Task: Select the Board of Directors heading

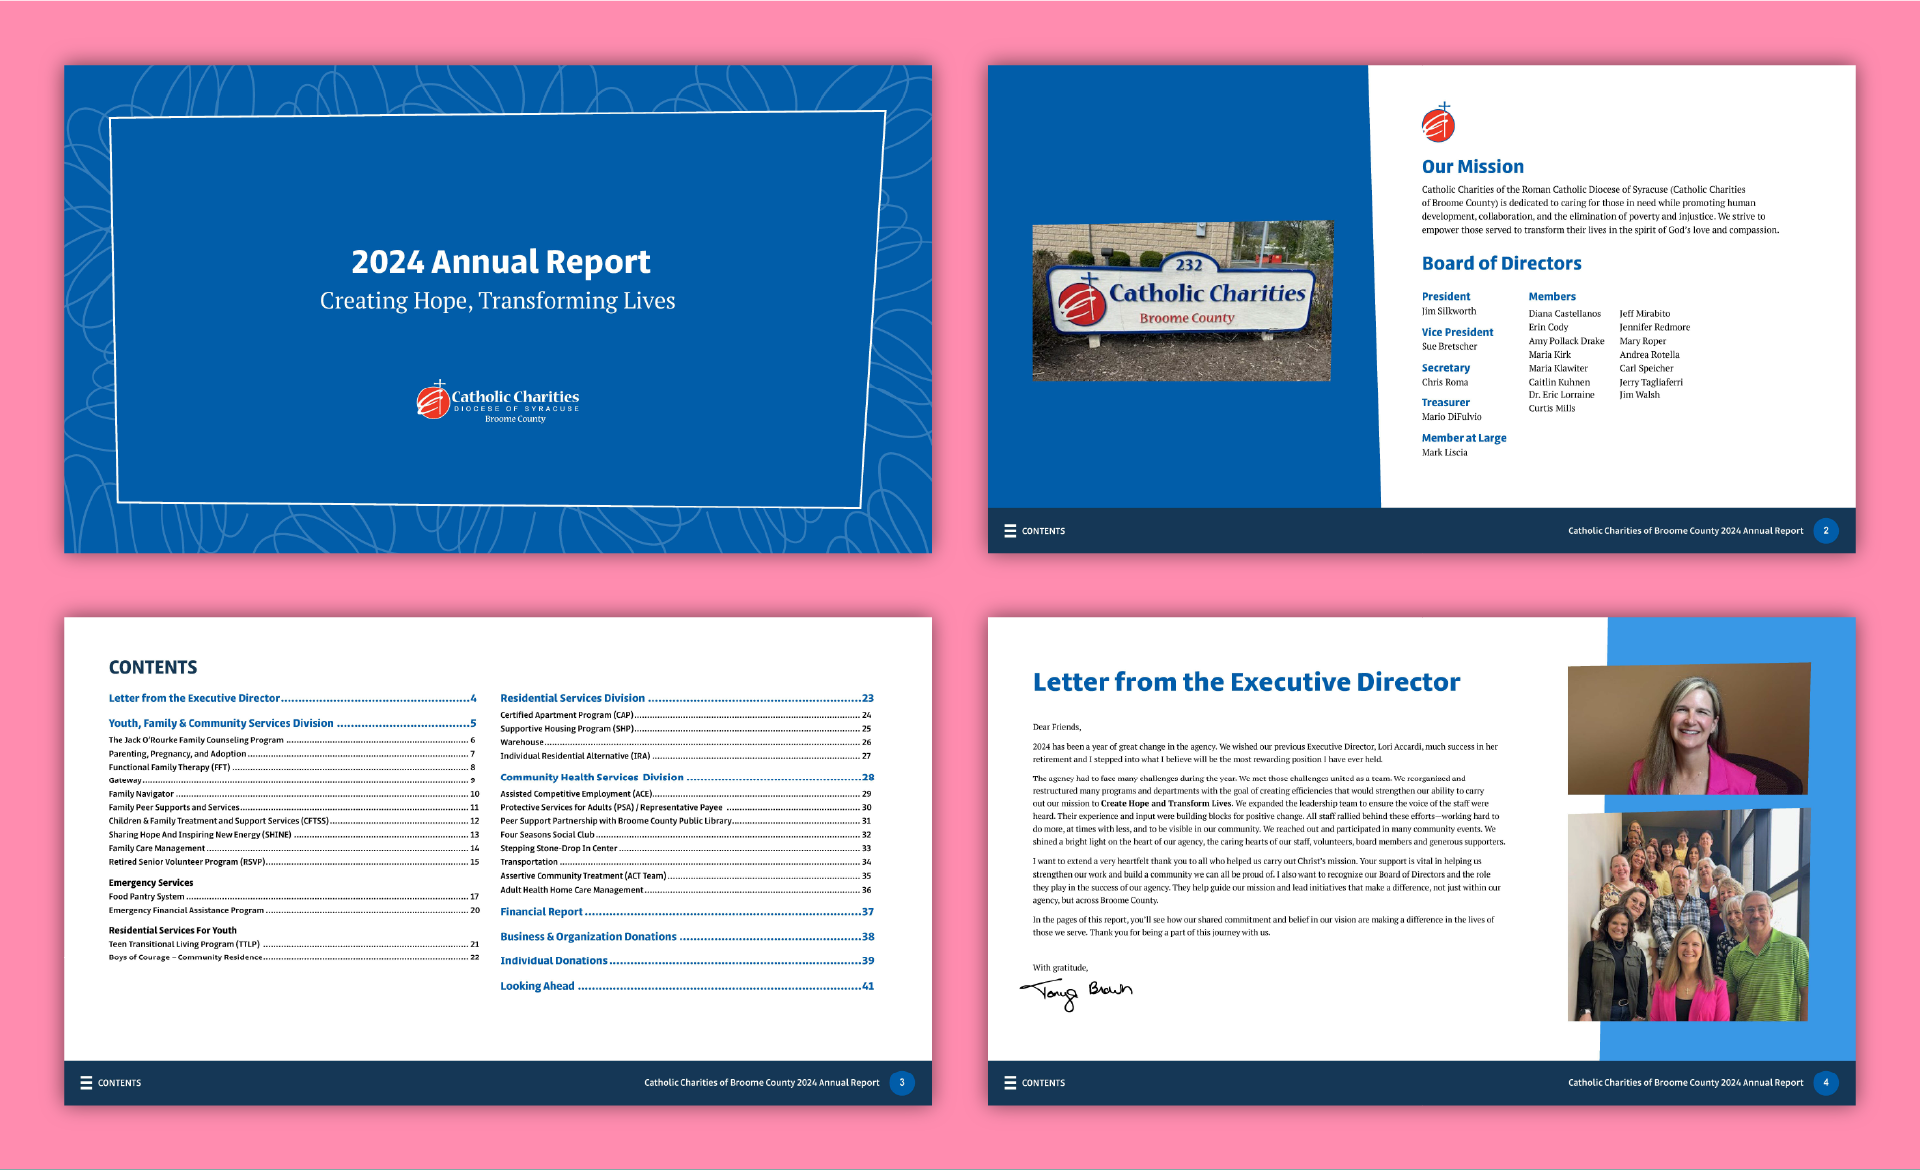Action: tap(1501, 262)
